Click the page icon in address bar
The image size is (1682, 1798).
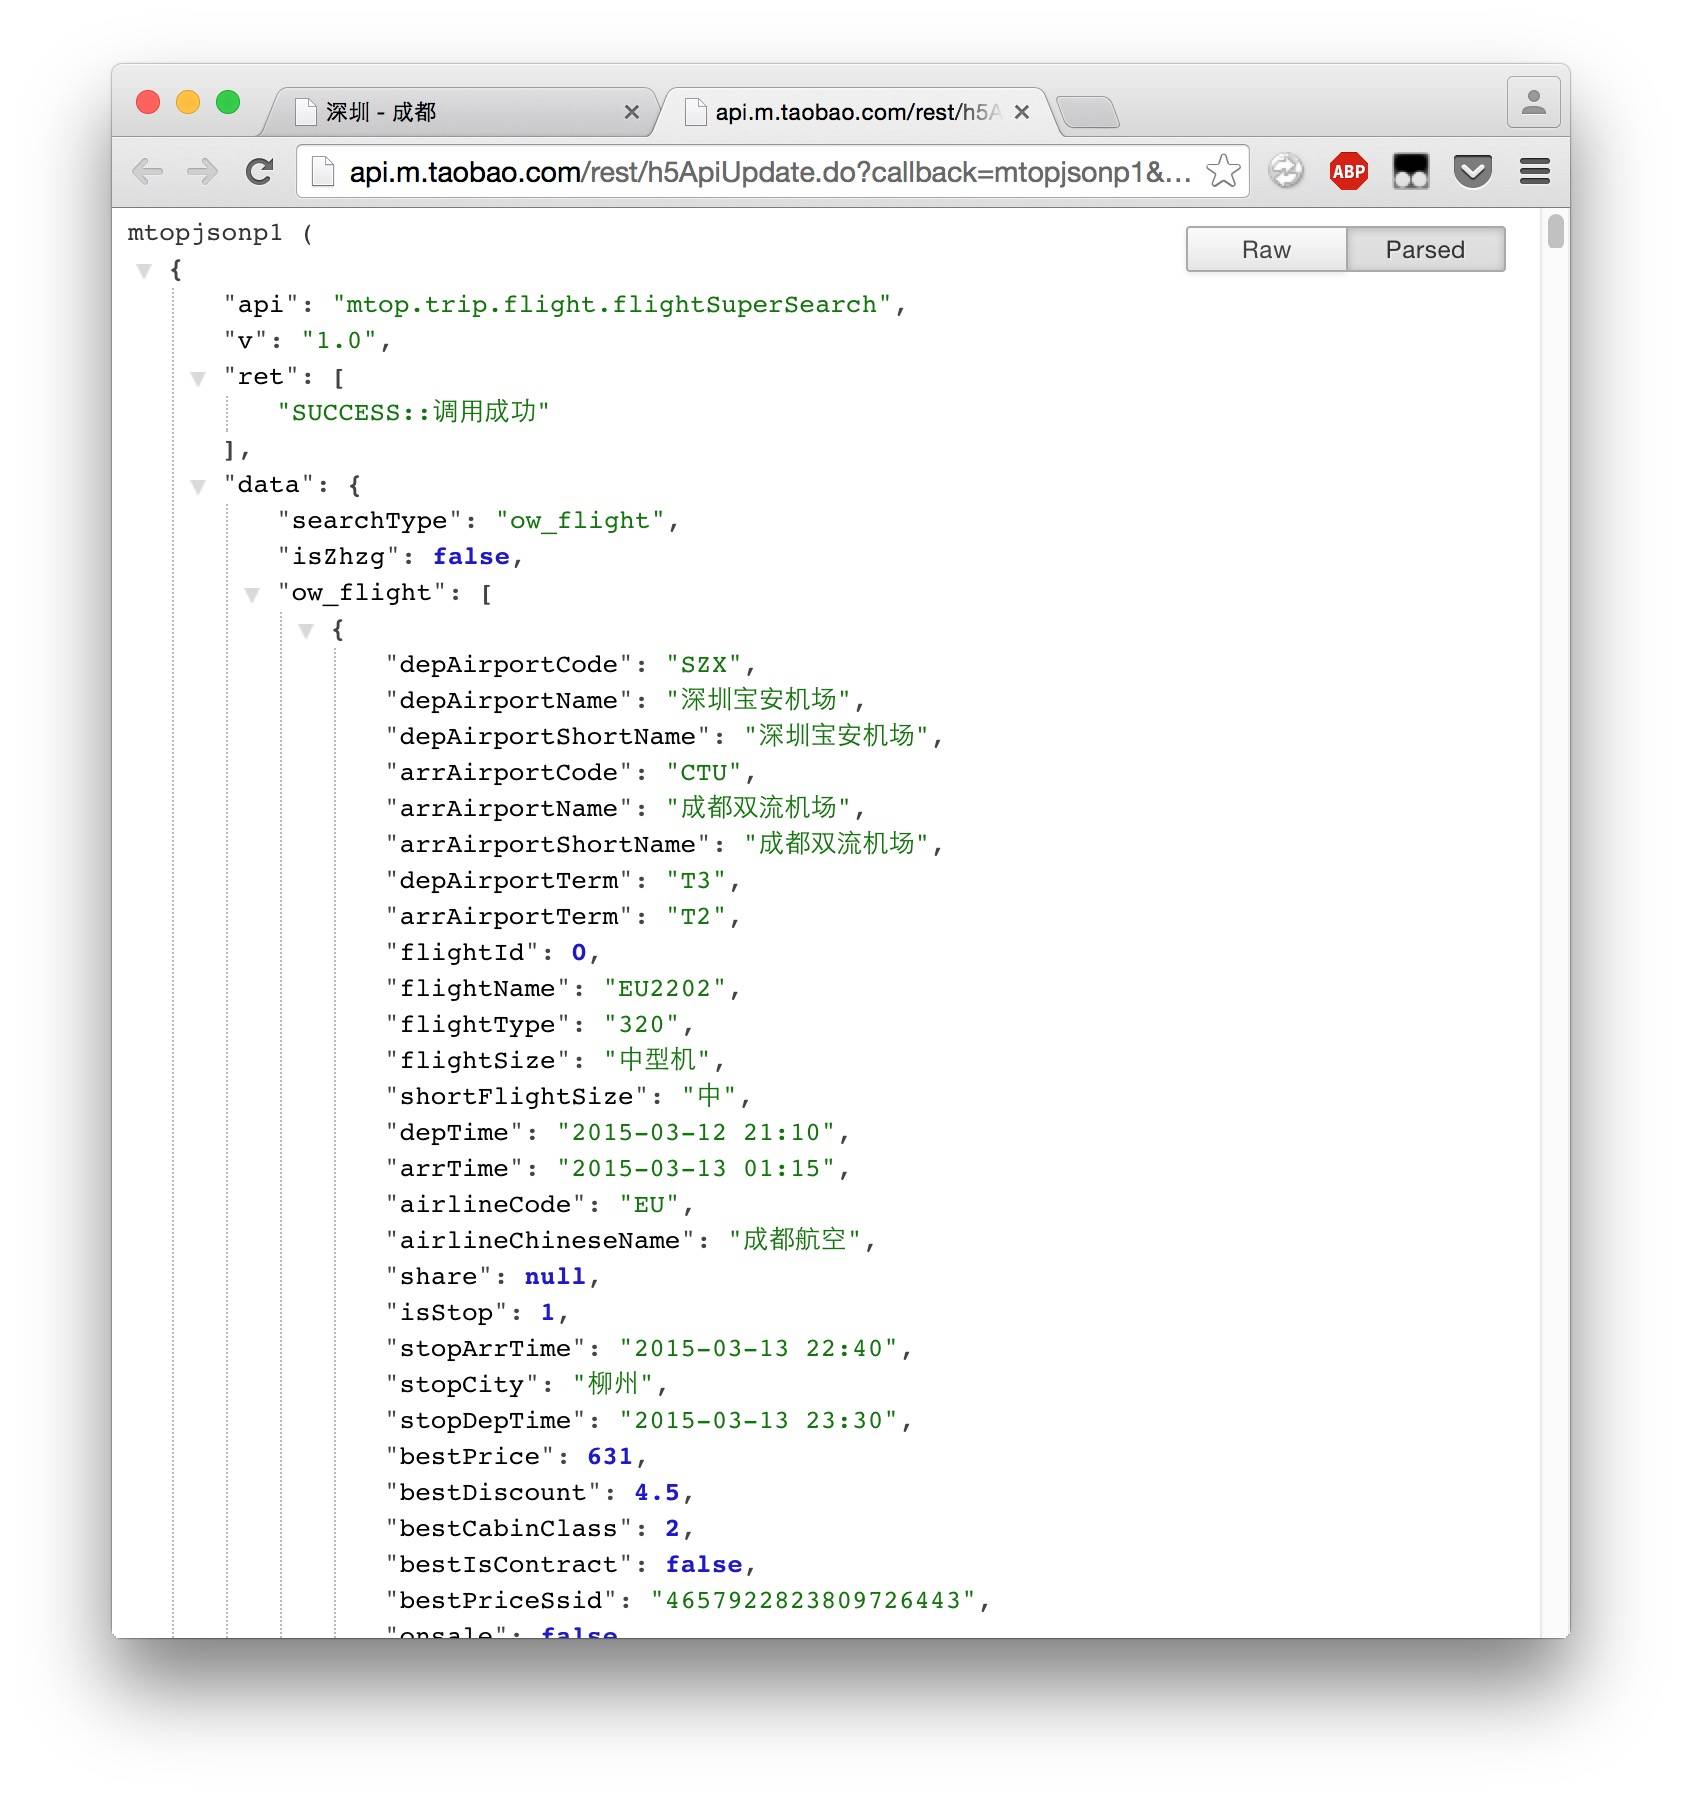[x=322, y=172]
